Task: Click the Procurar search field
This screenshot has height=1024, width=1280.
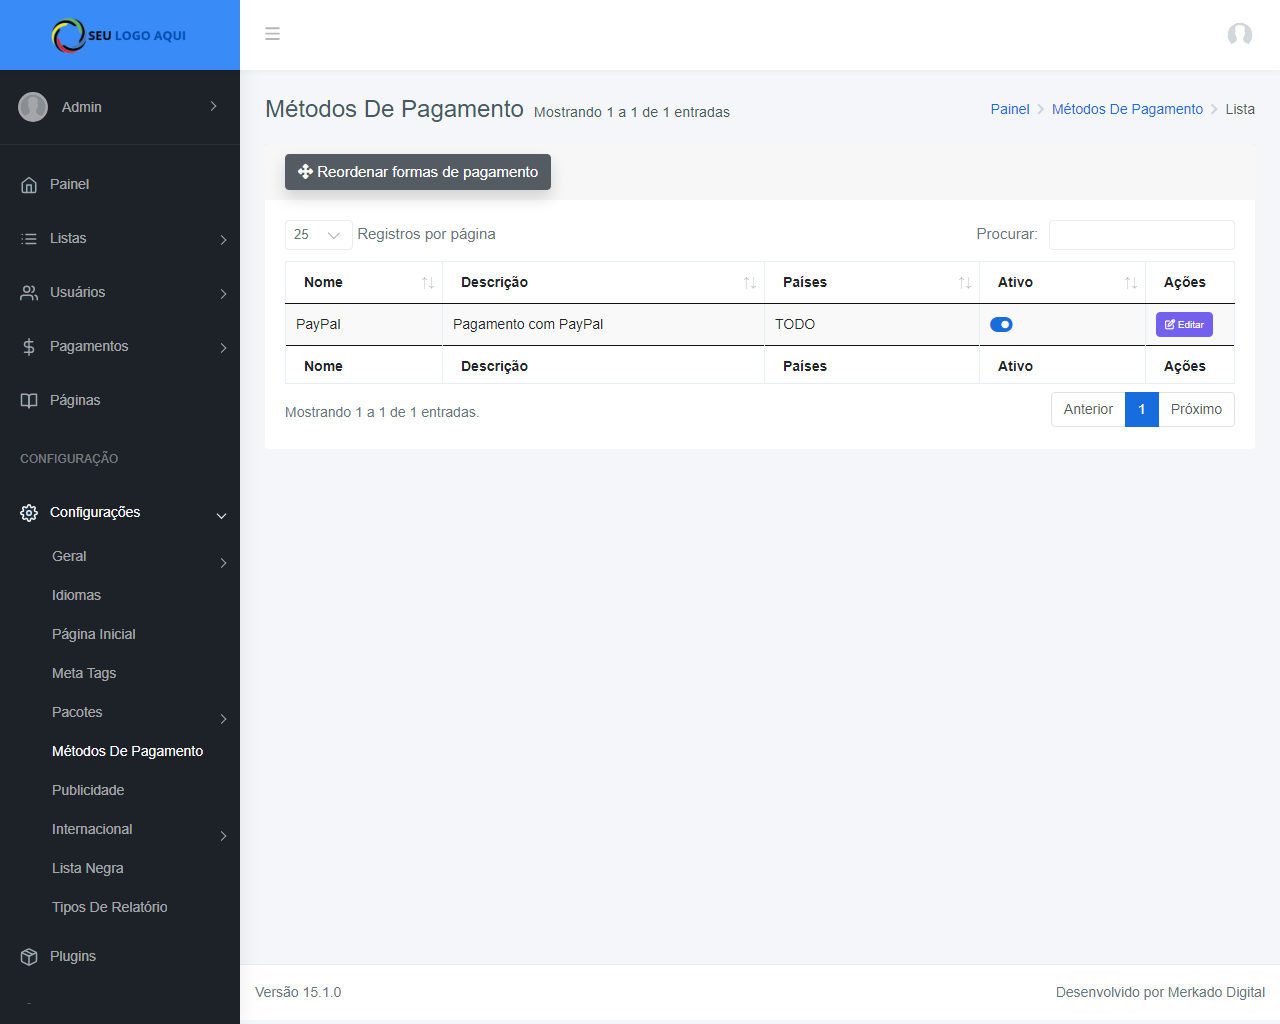Action: [1141, 235]
